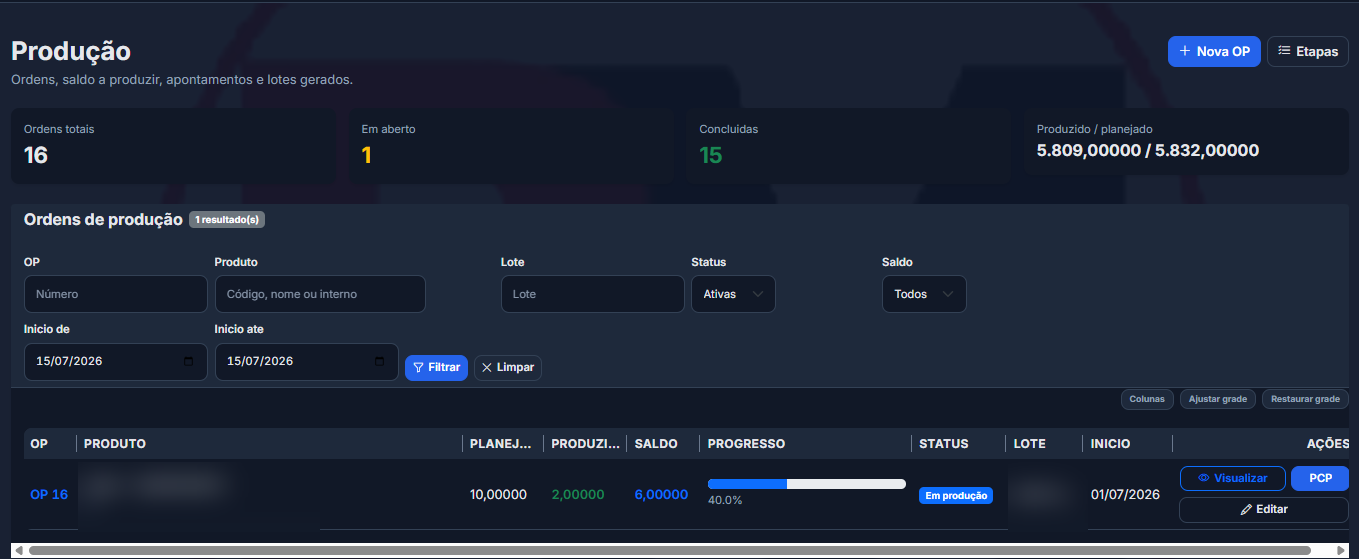Open the Colunas grid options
This screenshot has height=559, width=1359.
pyautogui.click(x=1147, y=399)
